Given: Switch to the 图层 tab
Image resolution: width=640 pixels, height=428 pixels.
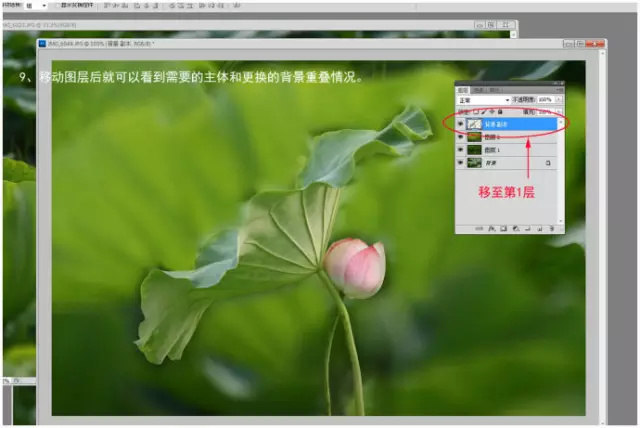Looking at the screenshot, I should [462, 90].
